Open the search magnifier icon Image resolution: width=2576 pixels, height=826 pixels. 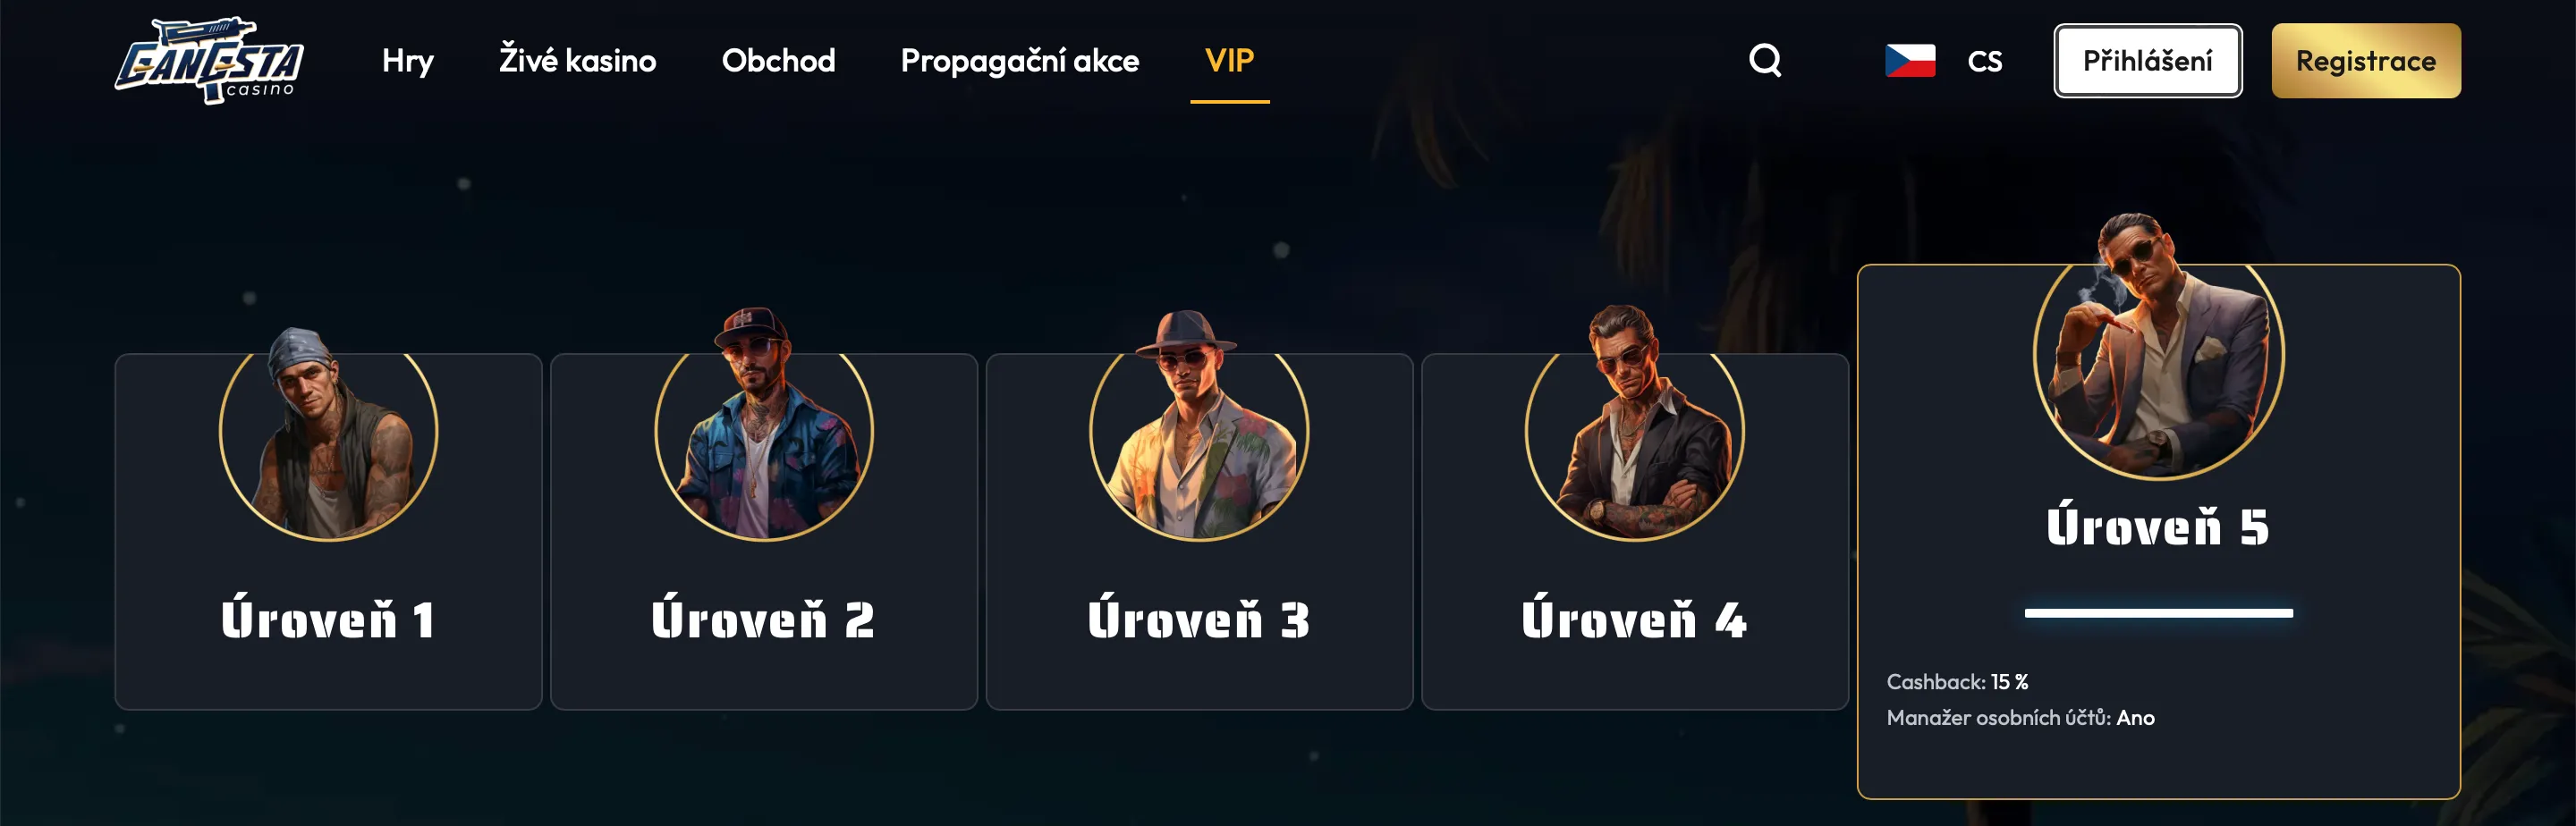1765,60
